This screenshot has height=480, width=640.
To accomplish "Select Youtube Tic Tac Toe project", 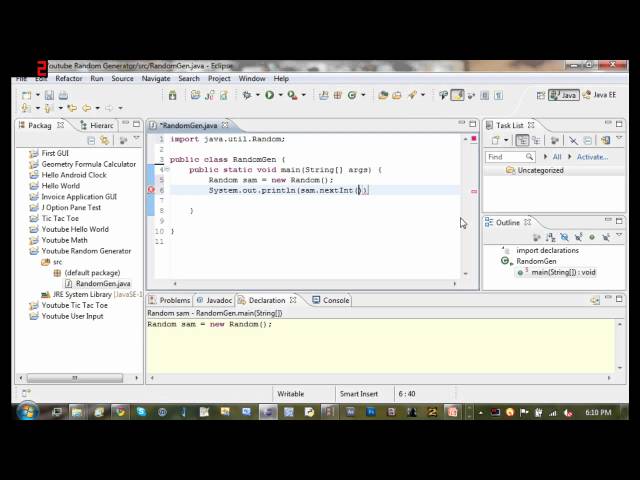I will pyautogui.click(x=74, y=305).
